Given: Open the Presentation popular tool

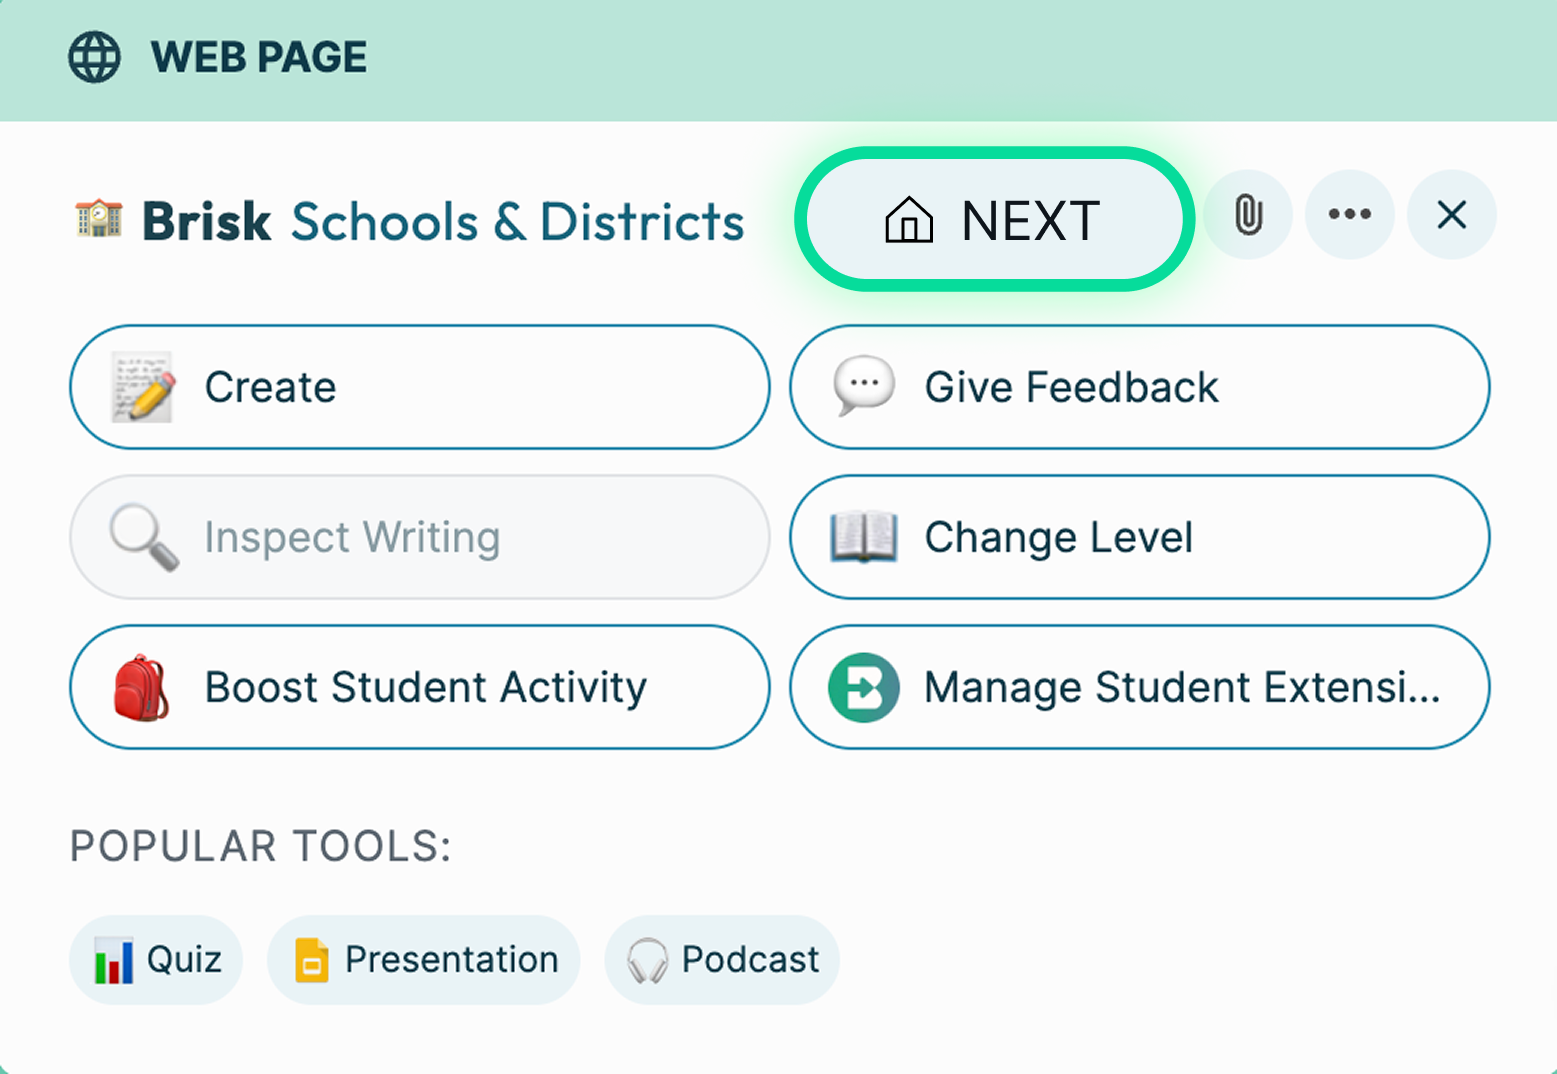Looking at the screenshot, I should [424, 960].
